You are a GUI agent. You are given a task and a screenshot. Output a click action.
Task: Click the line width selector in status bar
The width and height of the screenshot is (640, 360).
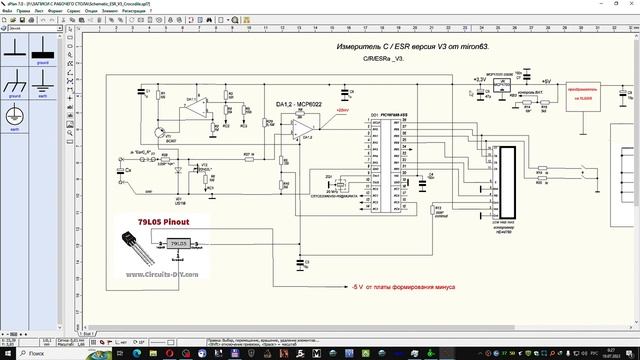coord(161,342)
